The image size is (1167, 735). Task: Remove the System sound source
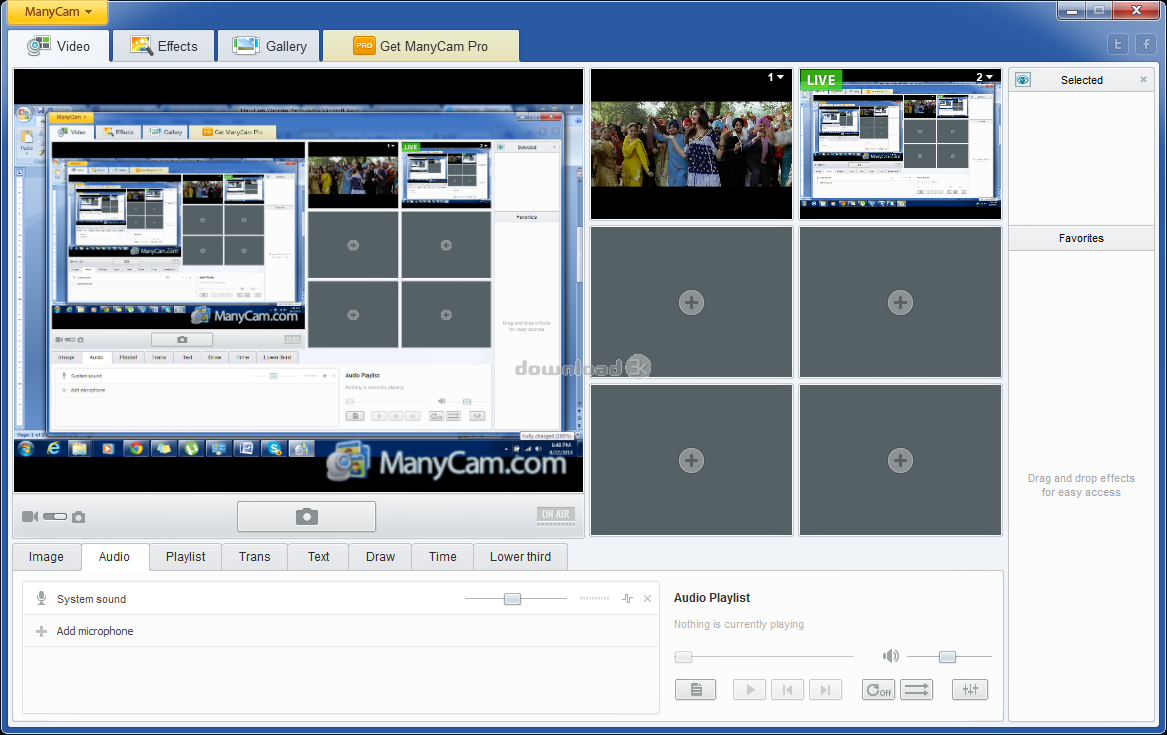647,599
